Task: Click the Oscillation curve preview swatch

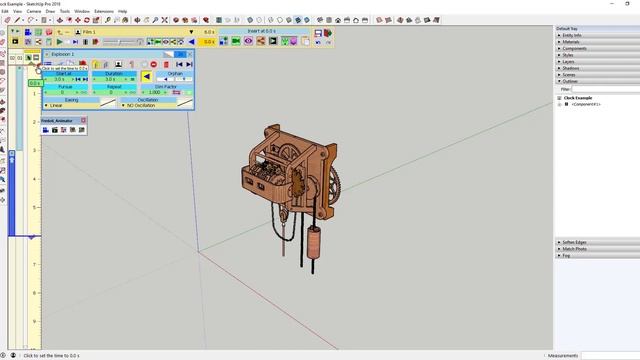Action: 185,103
